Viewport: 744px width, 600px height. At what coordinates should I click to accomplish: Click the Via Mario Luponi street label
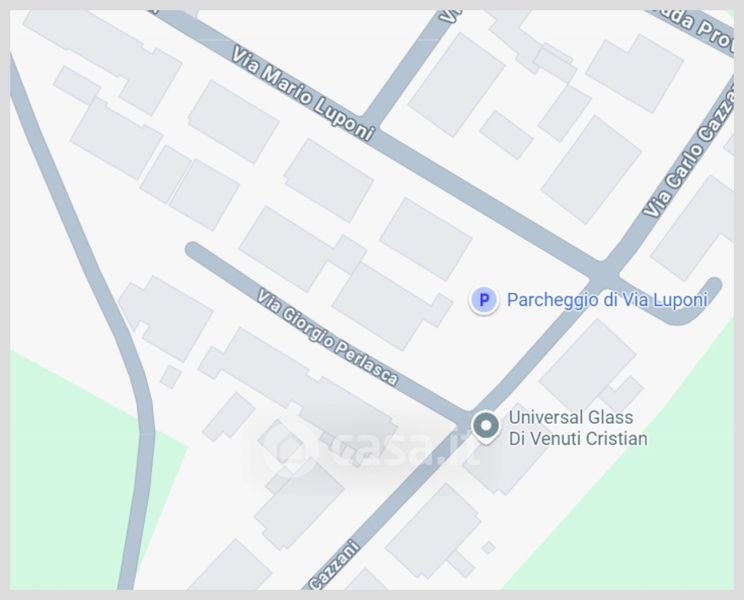303,94
